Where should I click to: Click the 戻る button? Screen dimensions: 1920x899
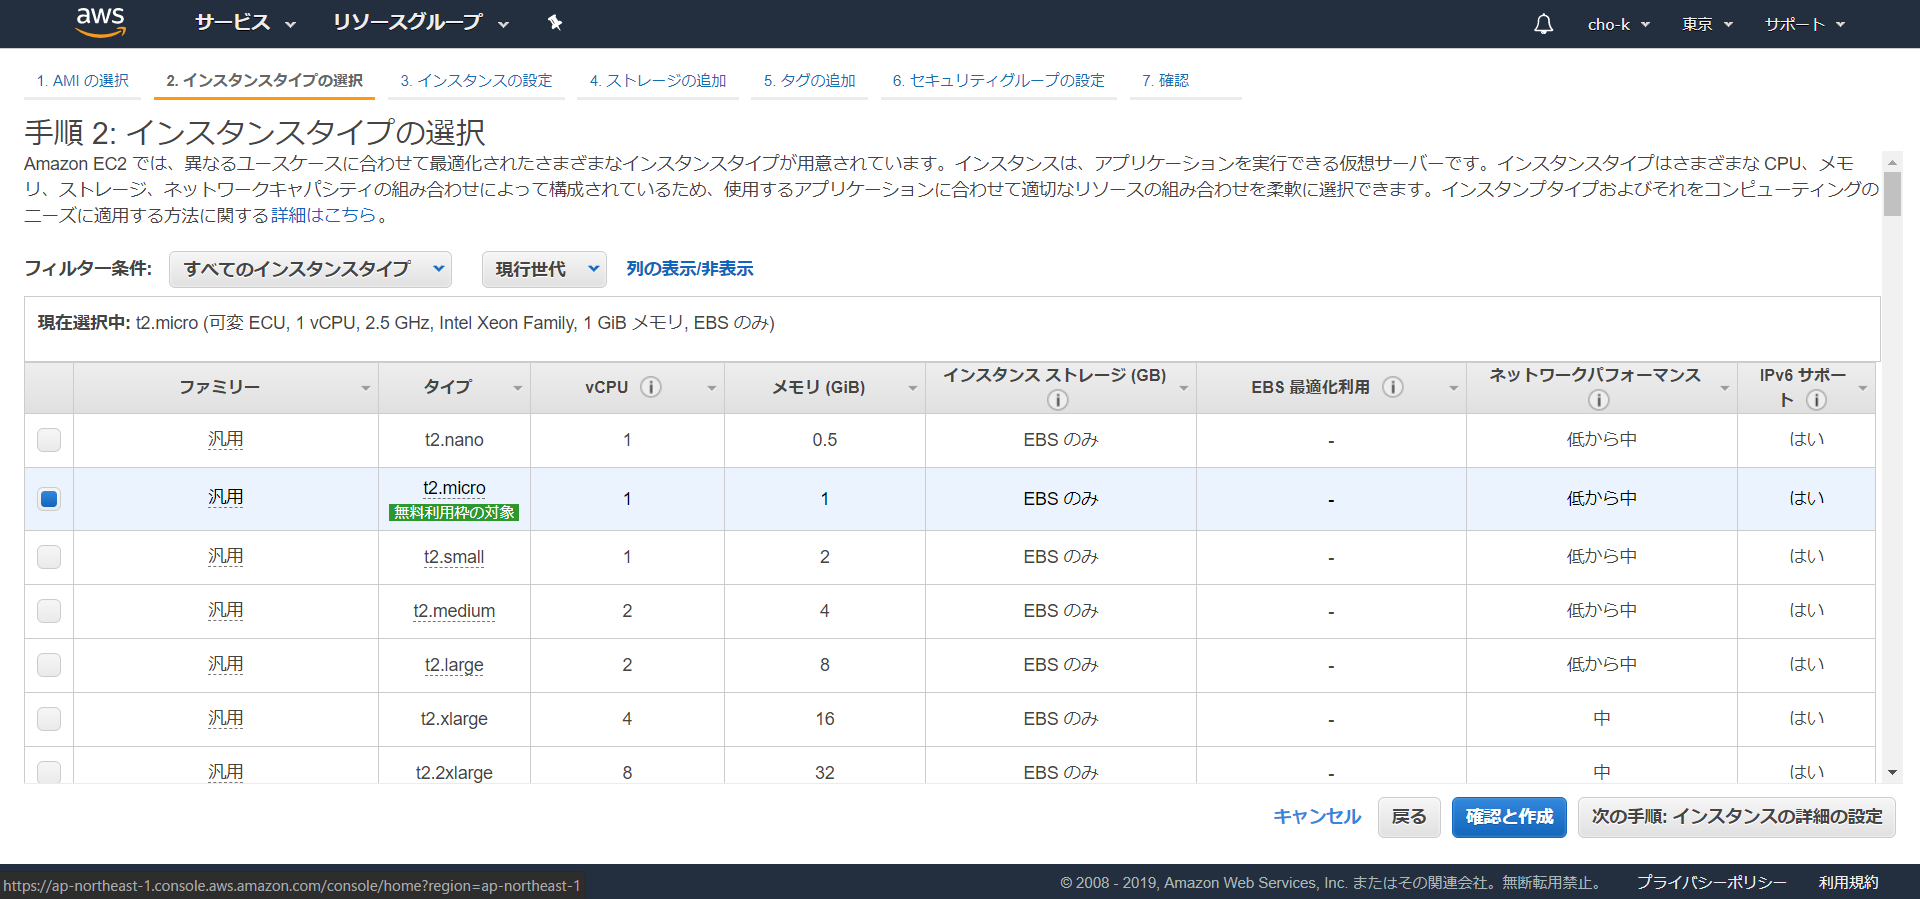1409,817
